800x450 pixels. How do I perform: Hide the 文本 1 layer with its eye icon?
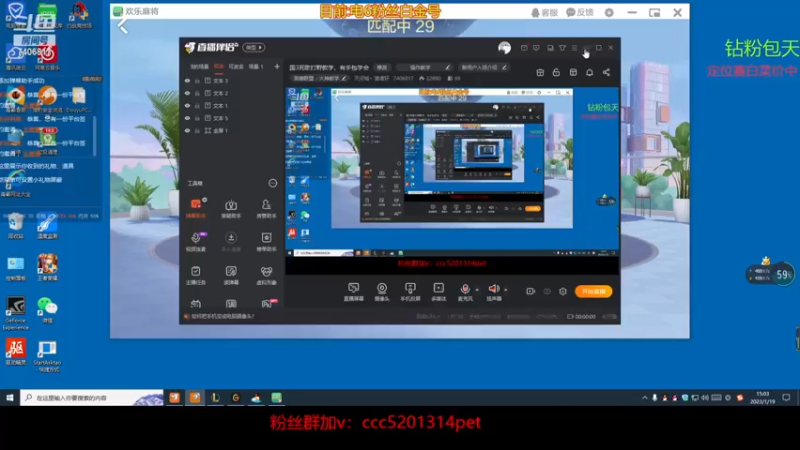pos(187,106)
